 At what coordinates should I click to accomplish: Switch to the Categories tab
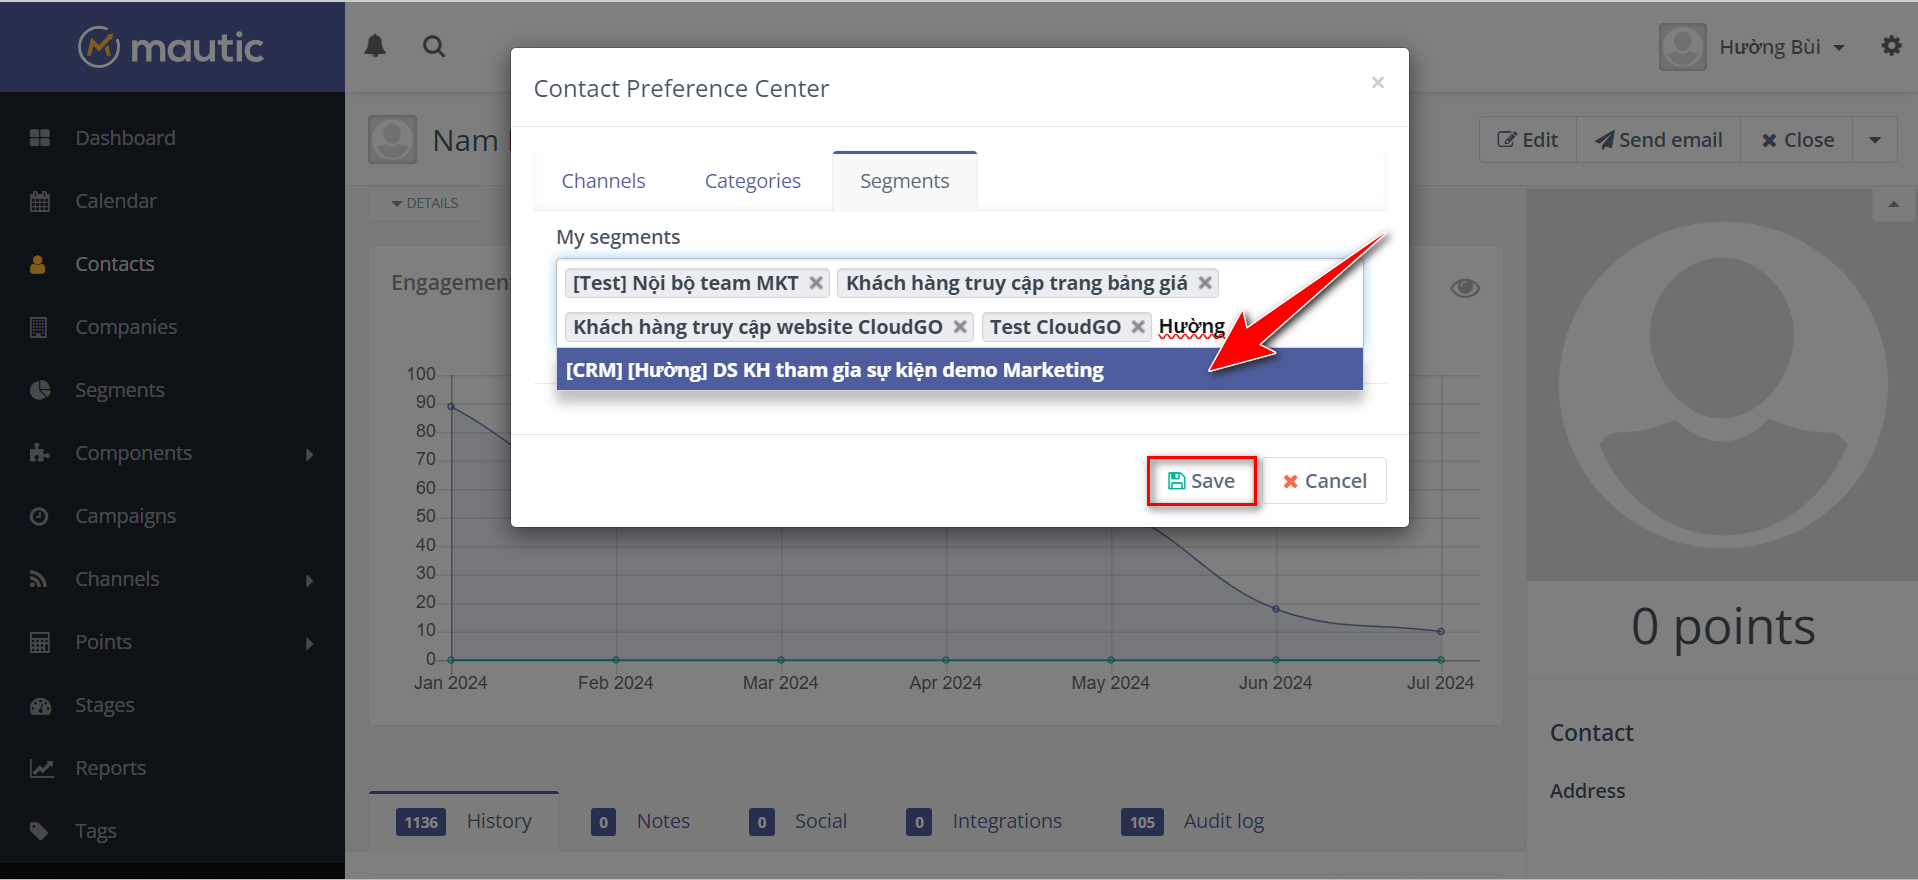[x=752, y=181]
